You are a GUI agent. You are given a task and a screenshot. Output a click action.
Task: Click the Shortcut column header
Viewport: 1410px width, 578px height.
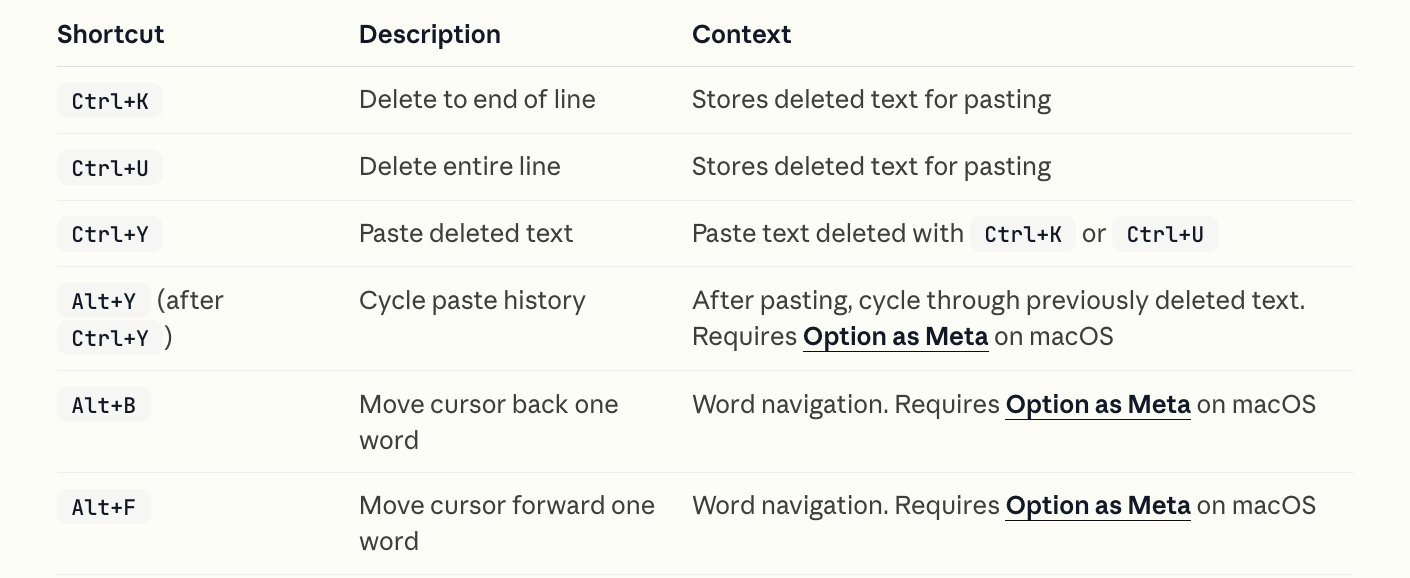[110, 34]
